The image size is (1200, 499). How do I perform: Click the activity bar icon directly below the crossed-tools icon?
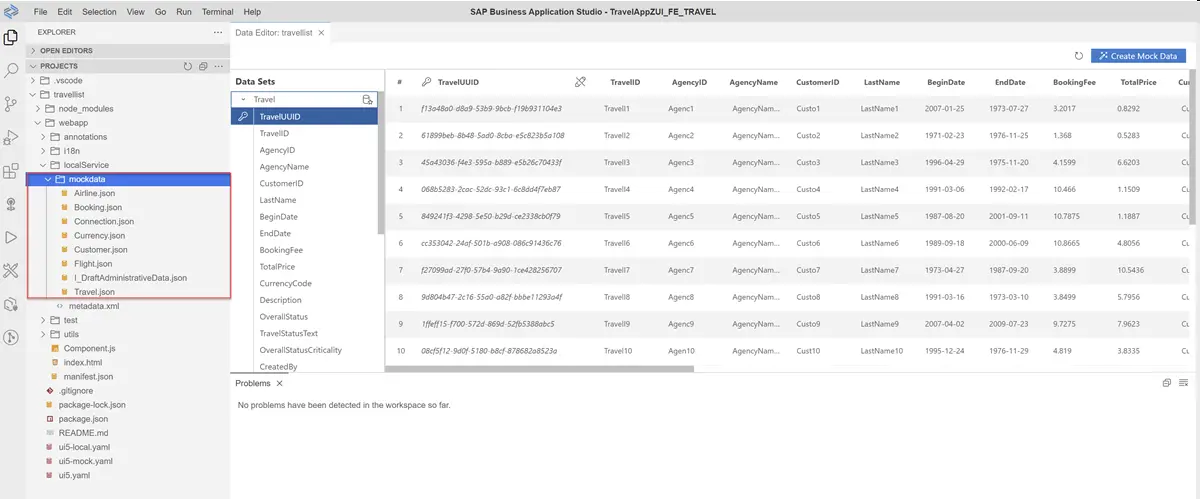[12, 304]
